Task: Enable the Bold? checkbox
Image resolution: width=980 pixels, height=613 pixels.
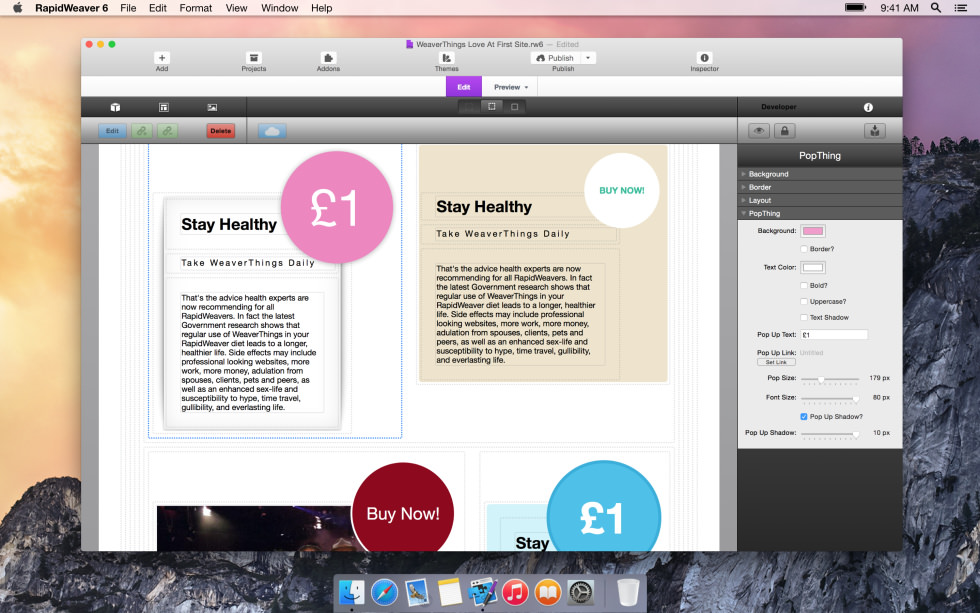Action: (x=804, y=285)
